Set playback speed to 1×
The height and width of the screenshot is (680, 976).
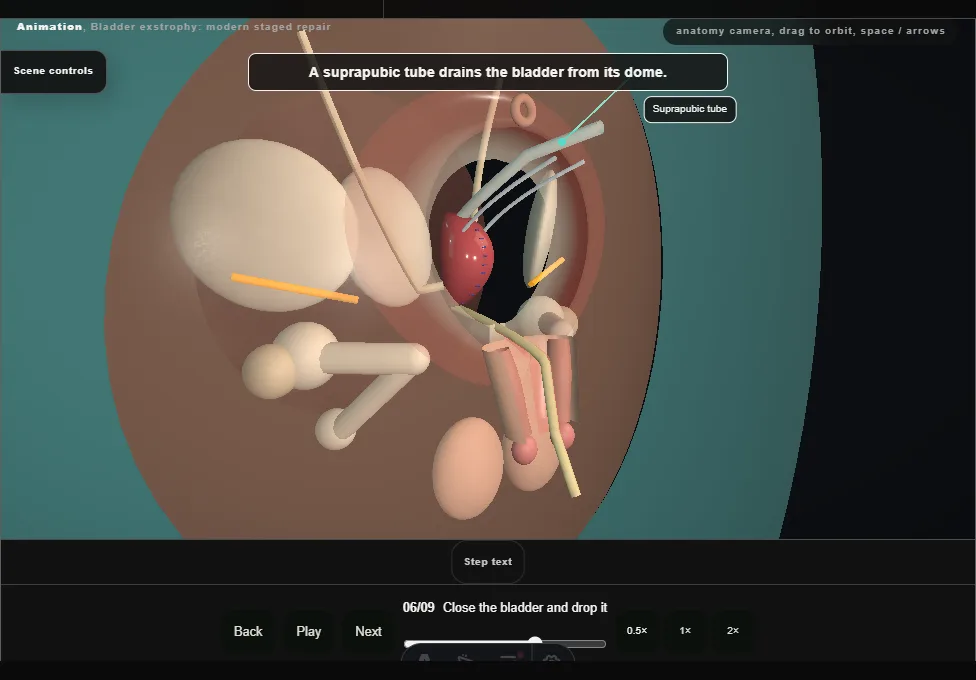(685, 631)
